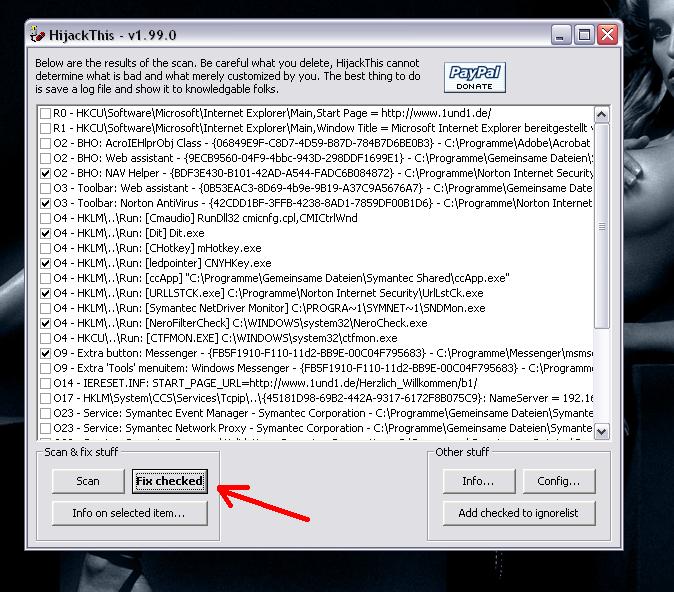Select text 'http://www.1und1.de/' in R0 row

(436, 113)
